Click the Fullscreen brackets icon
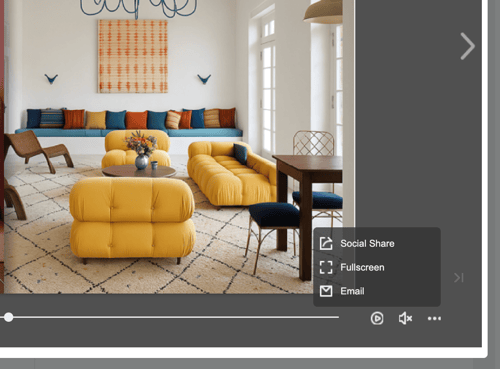The height and width of the screenshot is (369, 500). tap(326, 267)
